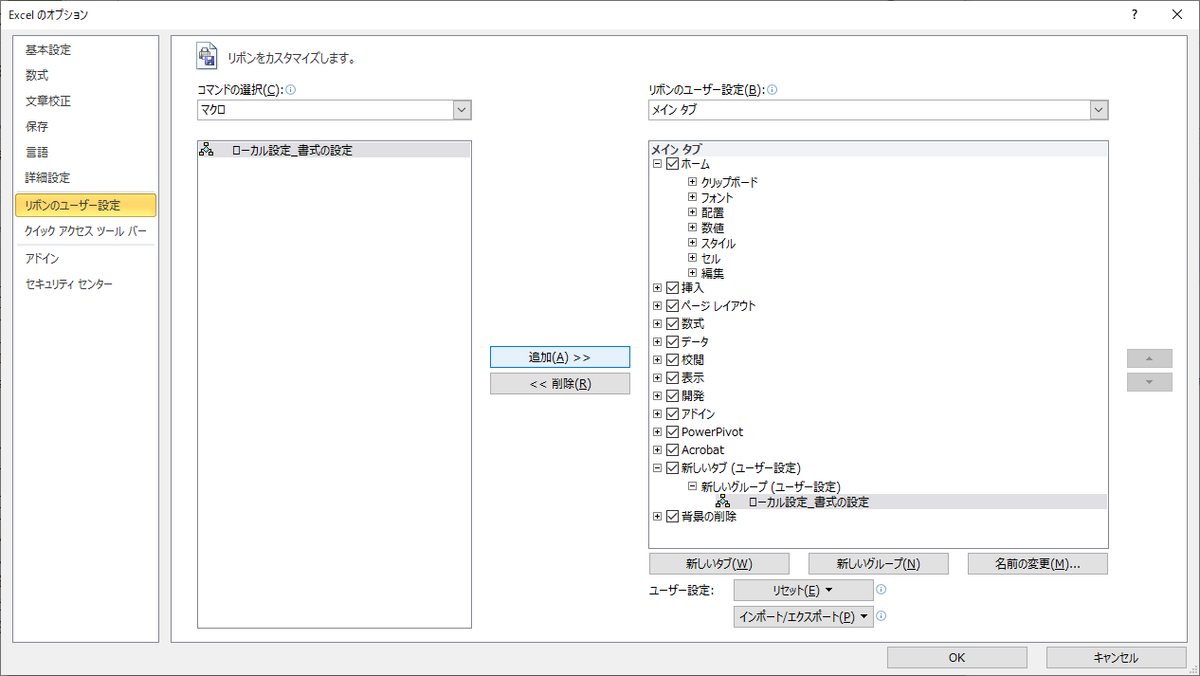Open アドイン category in sidebar
This screenshot has height=676, width=1200.
click(x=85, y=259)
